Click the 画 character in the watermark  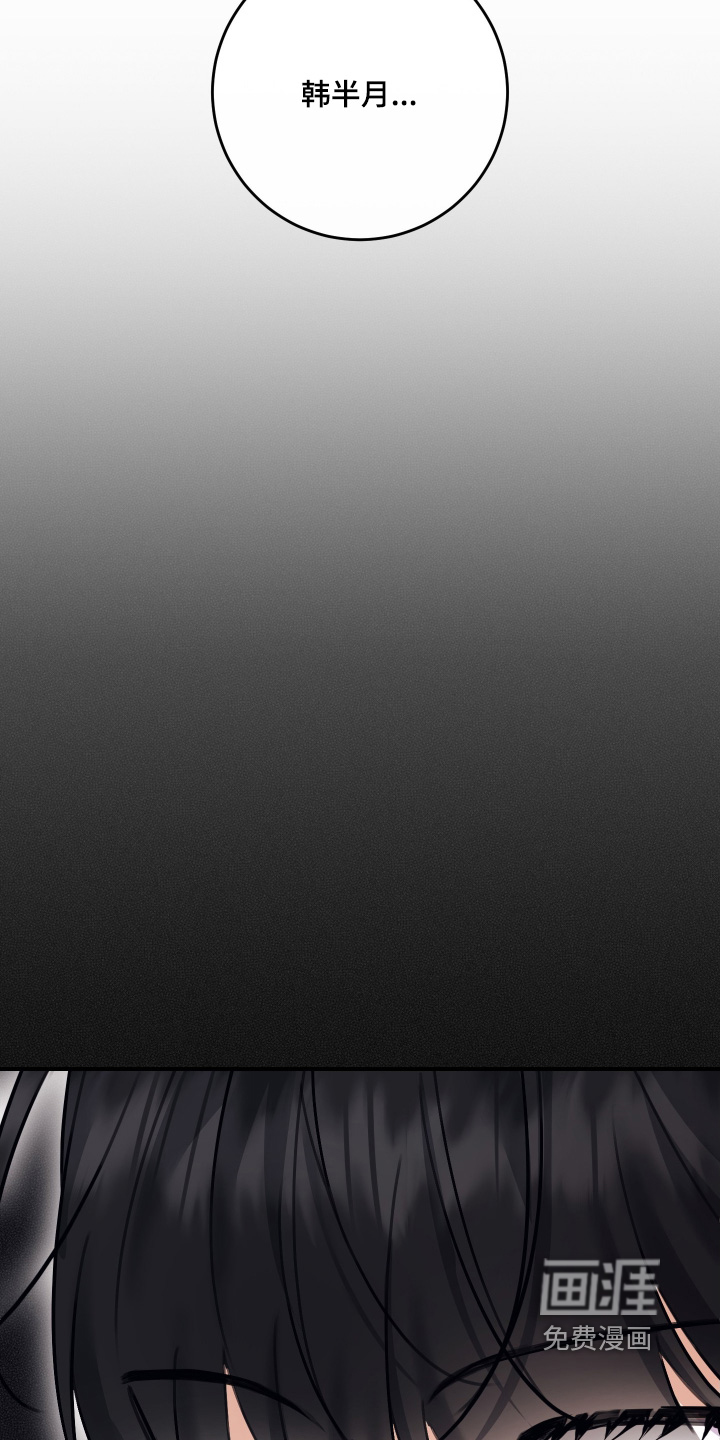568,1286
